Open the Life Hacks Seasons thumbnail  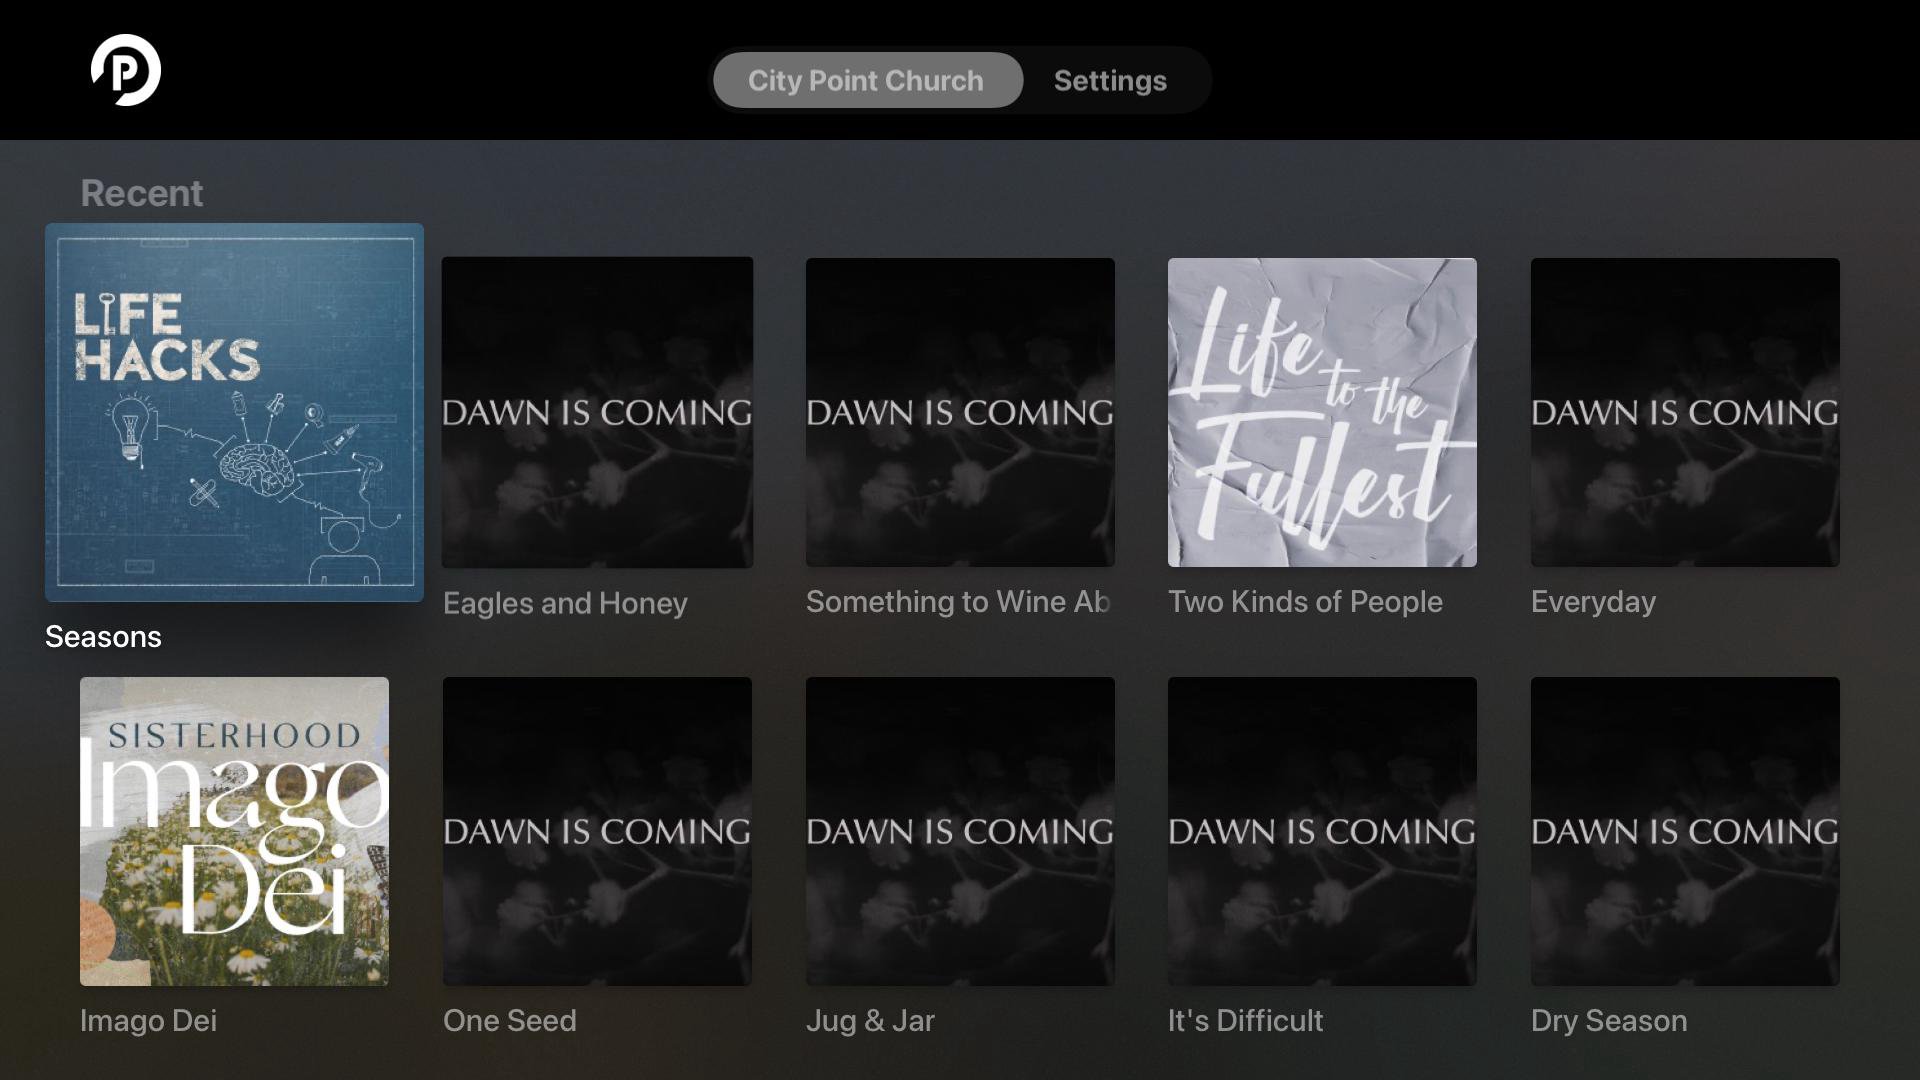click(x=234, y=412)
